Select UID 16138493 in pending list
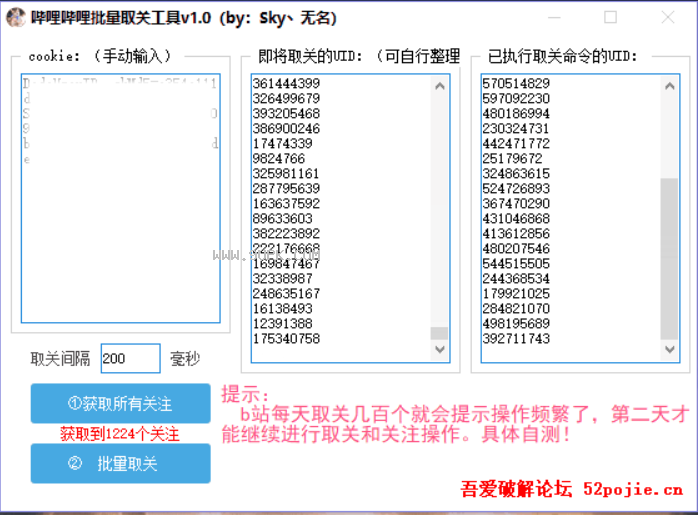This screenshot has height=515, width=698. [x=283, y=308]
